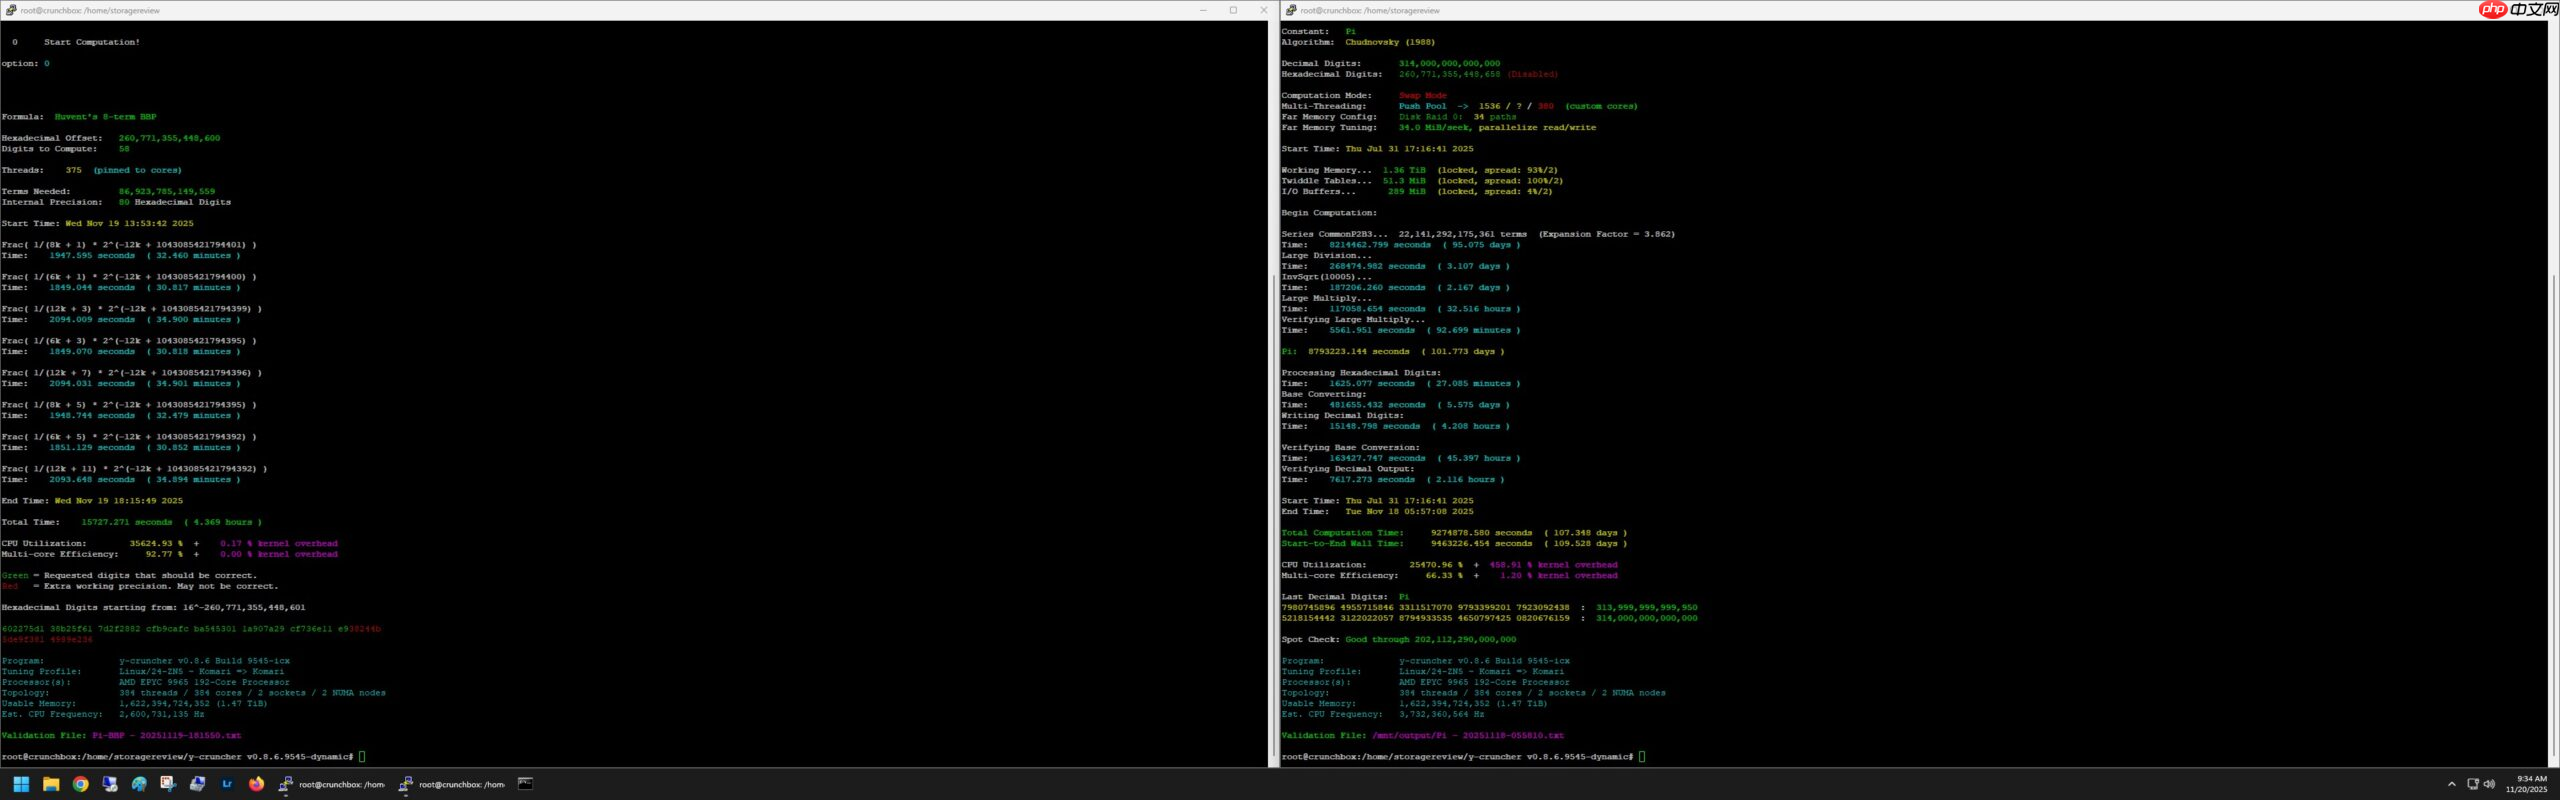The image size is (2560, 800).
Task: Open the volume control in system tray
Action: [x=2489, y=784]
